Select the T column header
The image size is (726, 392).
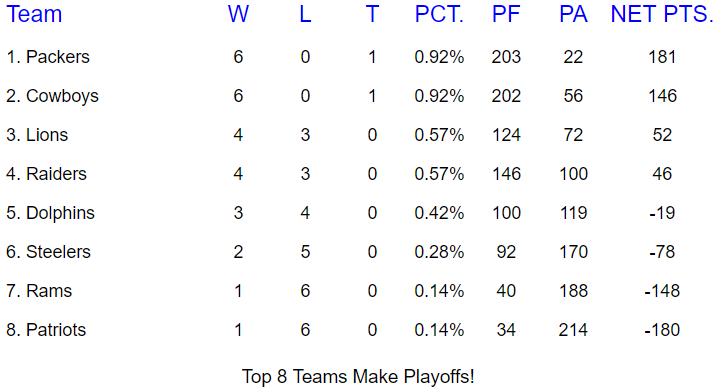[372, 14]
